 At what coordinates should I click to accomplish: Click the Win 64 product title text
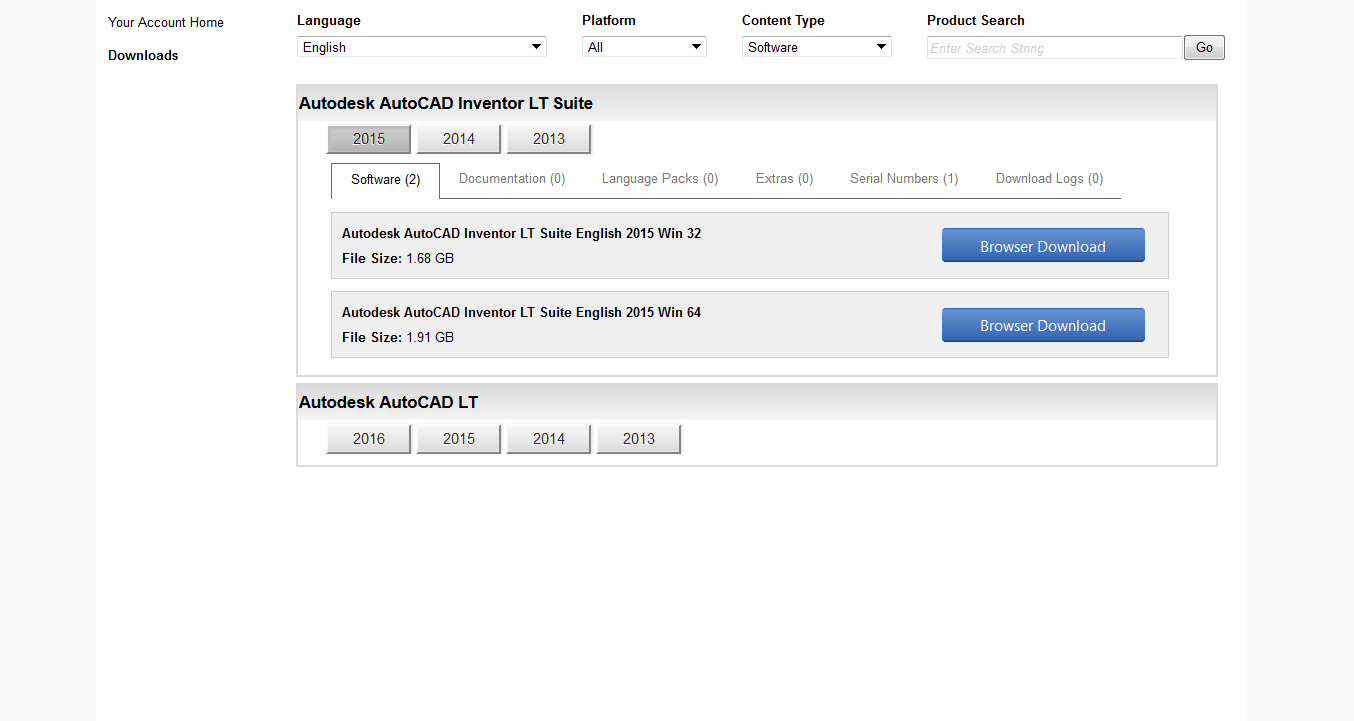click(x=521, y=312)
